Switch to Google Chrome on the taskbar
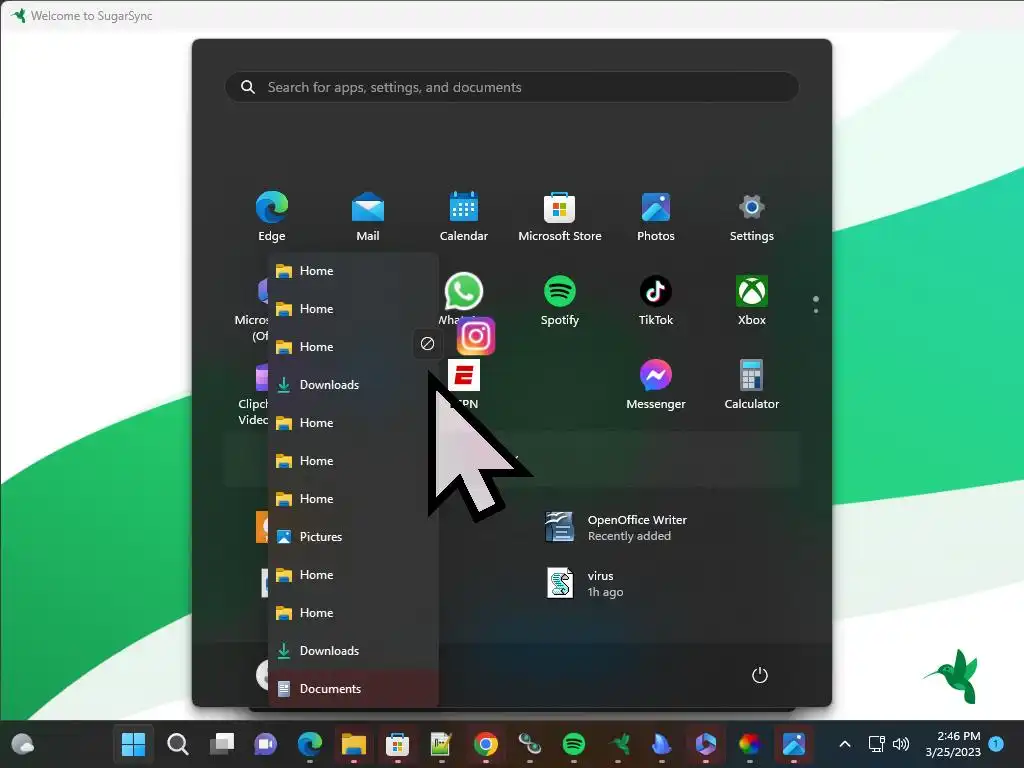 [485, 744]
